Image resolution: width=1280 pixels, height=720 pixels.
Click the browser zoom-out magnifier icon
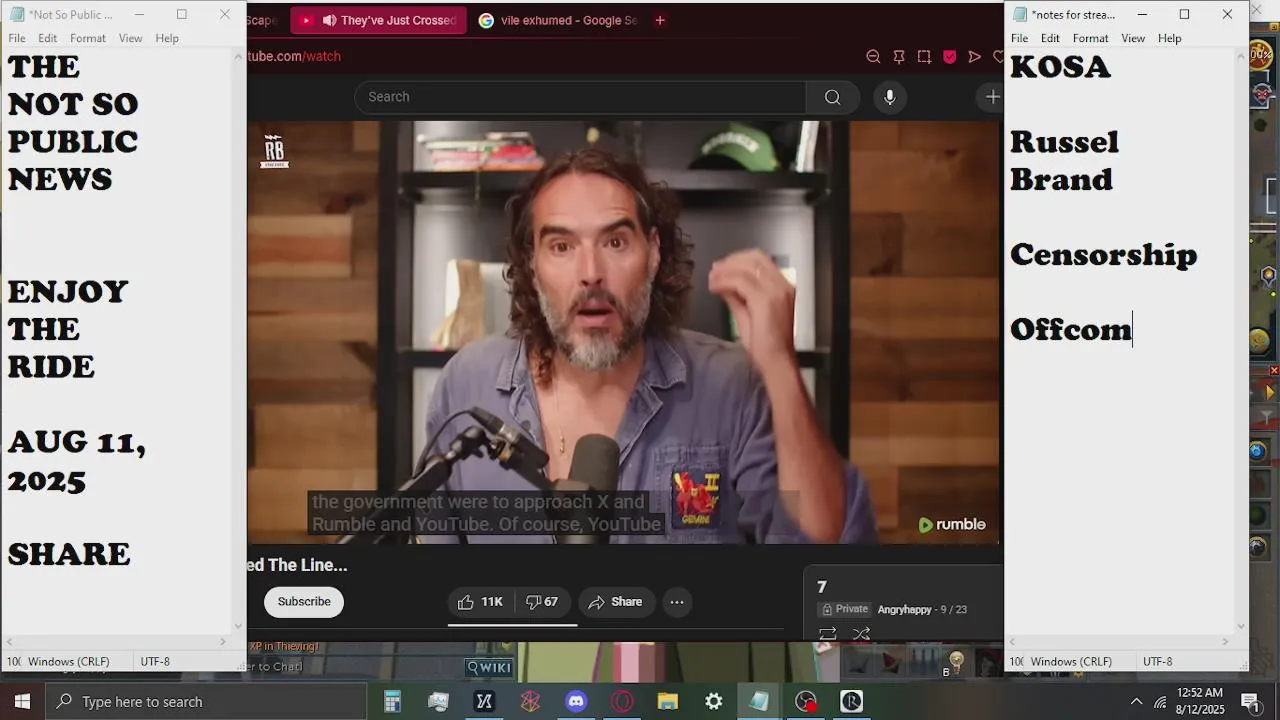[x=873, y=57]
